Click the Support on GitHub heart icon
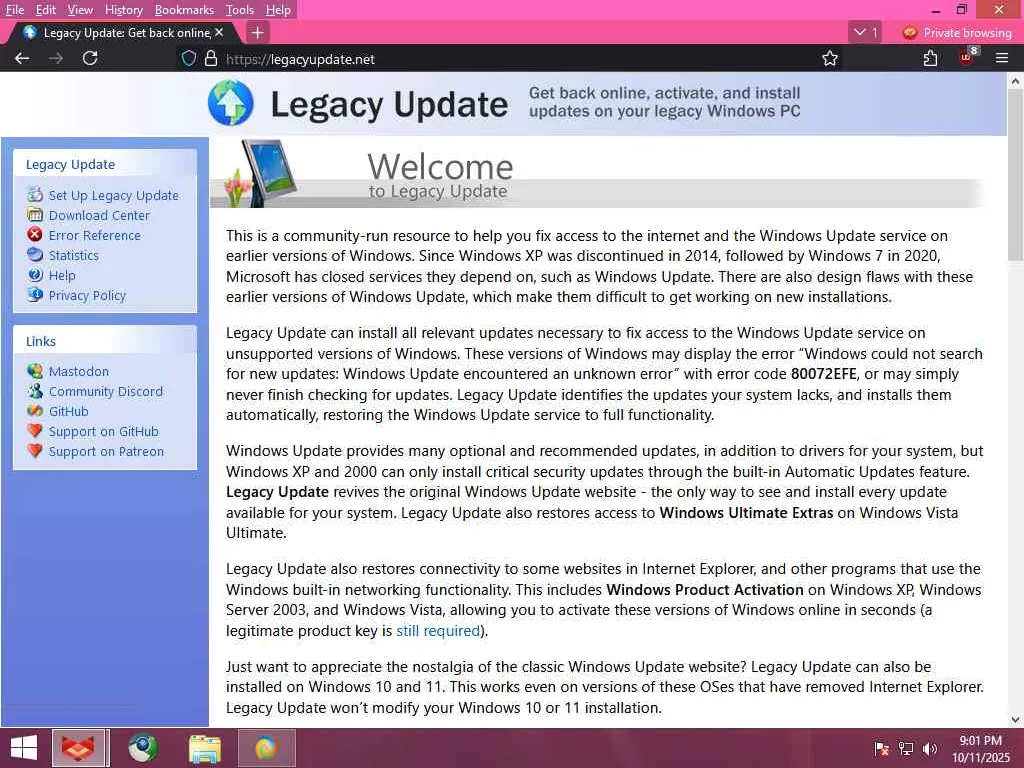Screen dimensions: 1024x768 coord(35,431)
